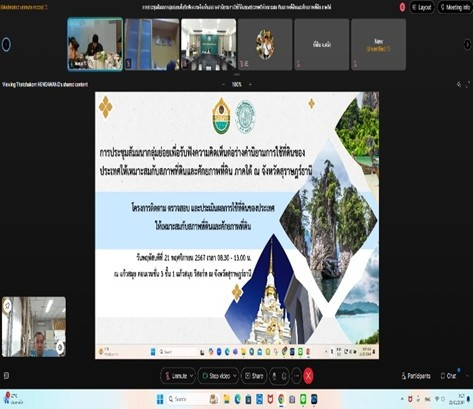
Task: Raise hand icon in meeting controls
Action: pos(275,376)
